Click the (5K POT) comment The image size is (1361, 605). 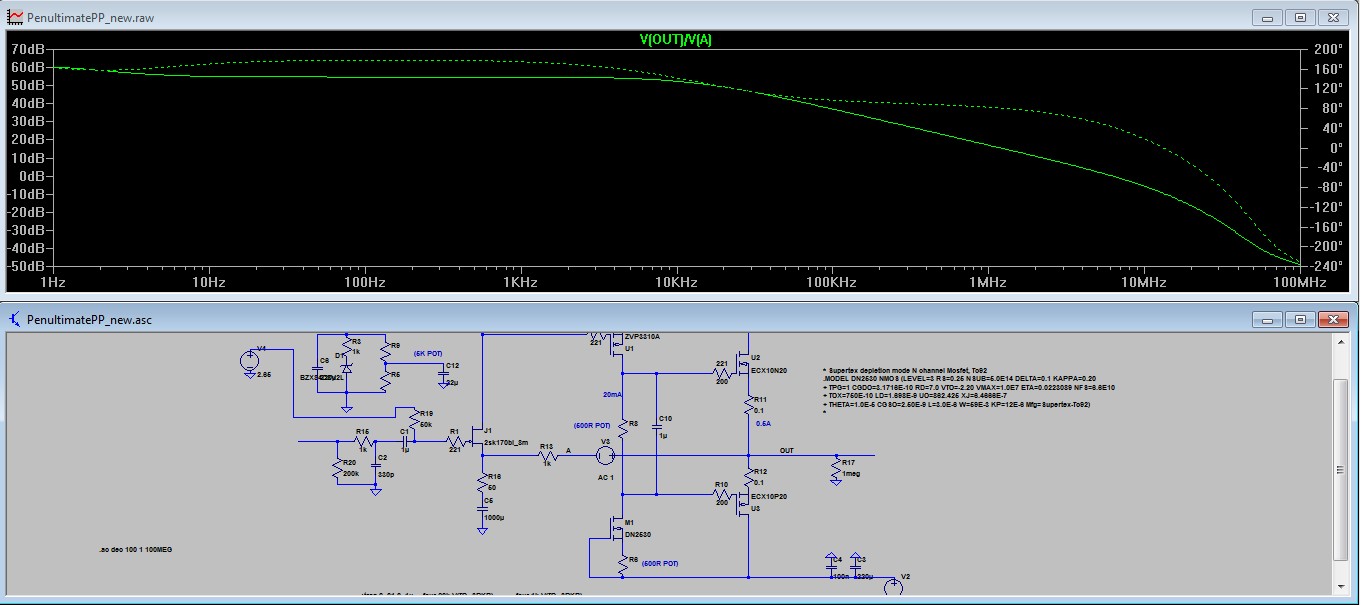430,355
